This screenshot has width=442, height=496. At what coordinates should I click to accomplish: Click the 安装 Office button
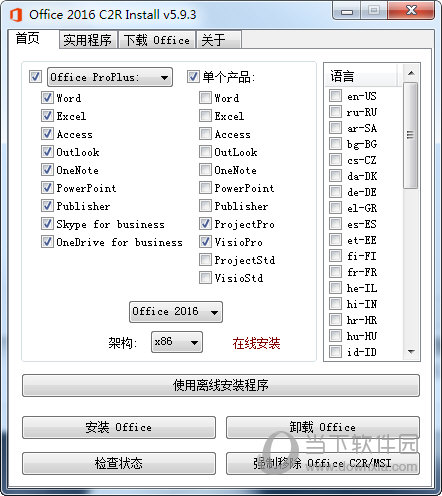tap(119, 427)
